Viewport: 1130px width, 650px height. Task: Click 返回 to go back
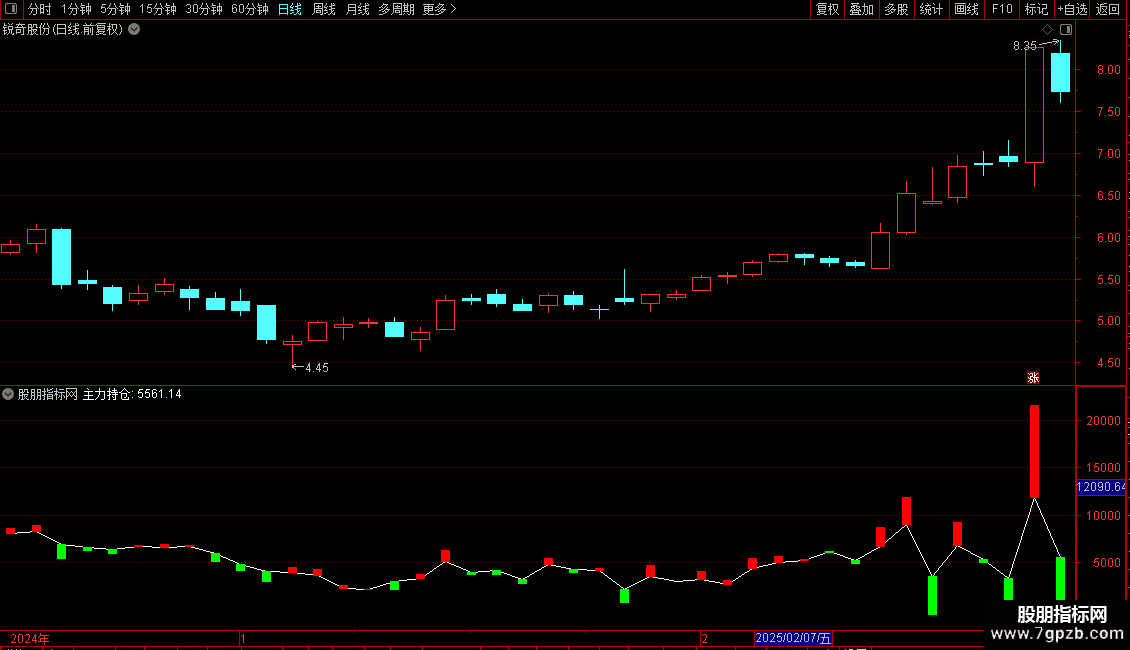point(1108,9)
